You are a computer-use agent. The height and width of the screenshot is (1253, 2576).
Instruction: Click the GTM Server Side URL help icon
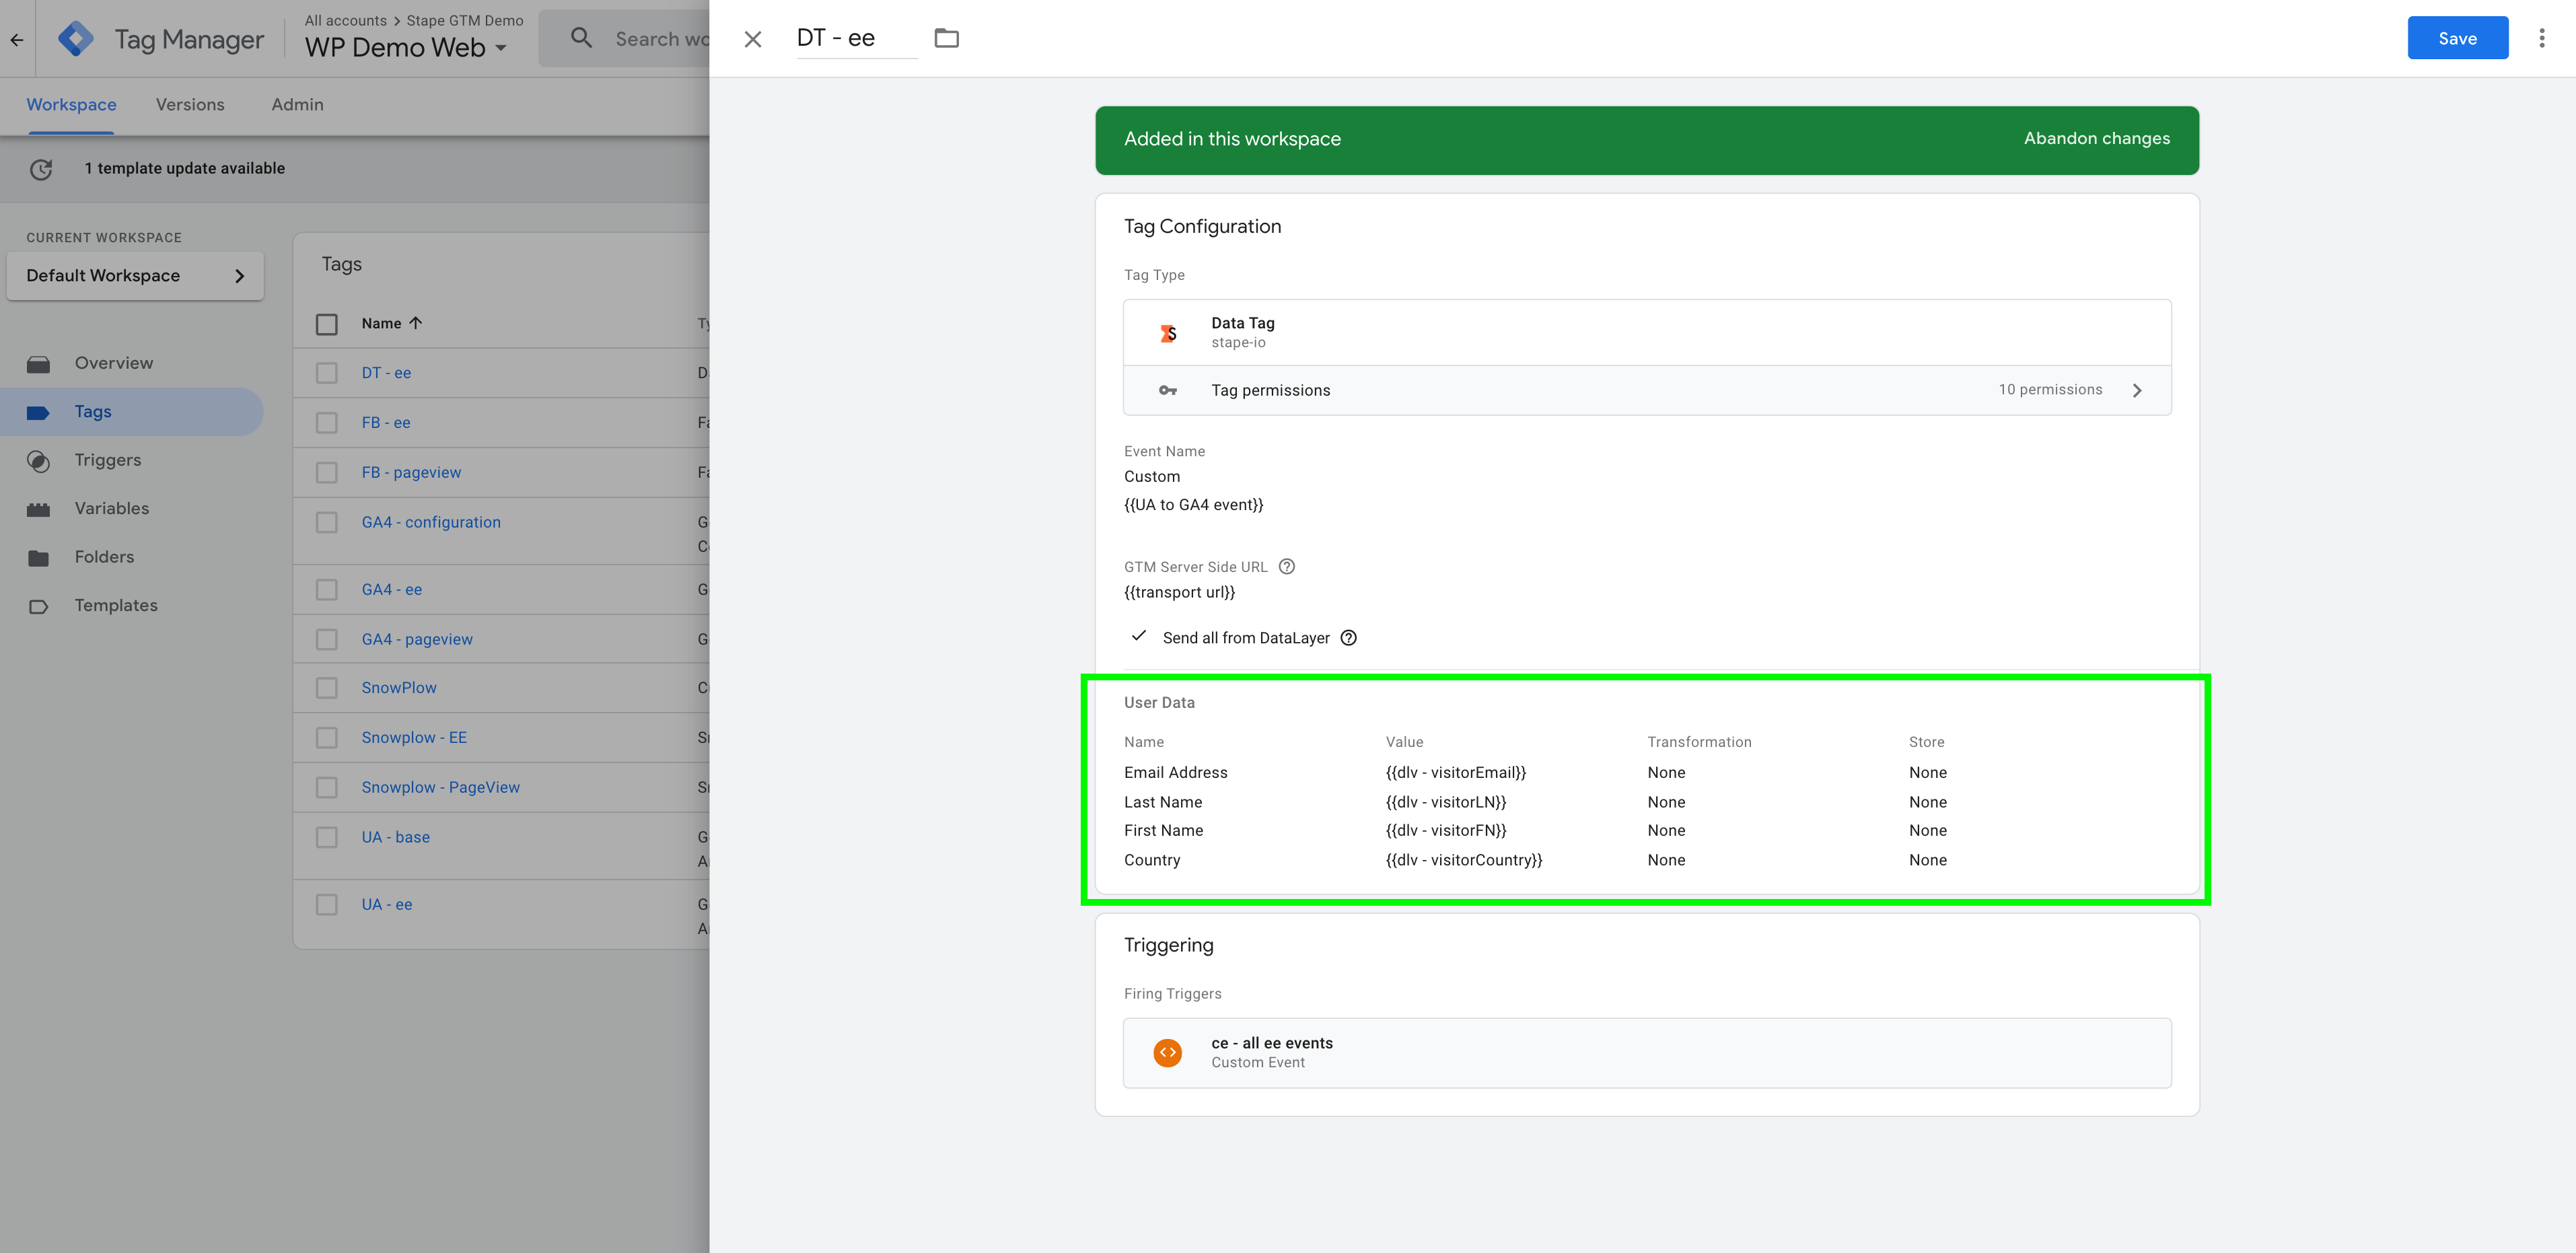1286,566
